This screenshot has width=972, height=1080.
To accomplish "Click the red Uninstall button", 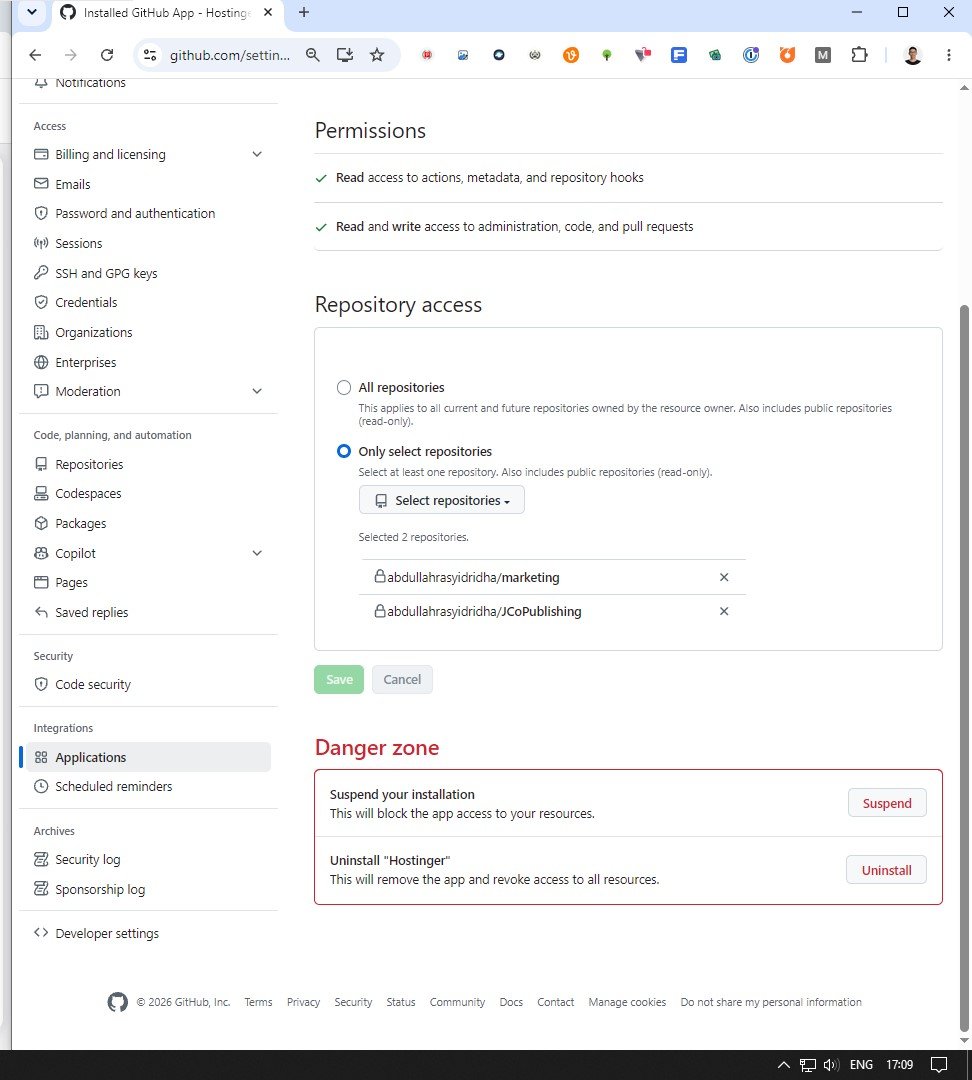I will (886, 870).
